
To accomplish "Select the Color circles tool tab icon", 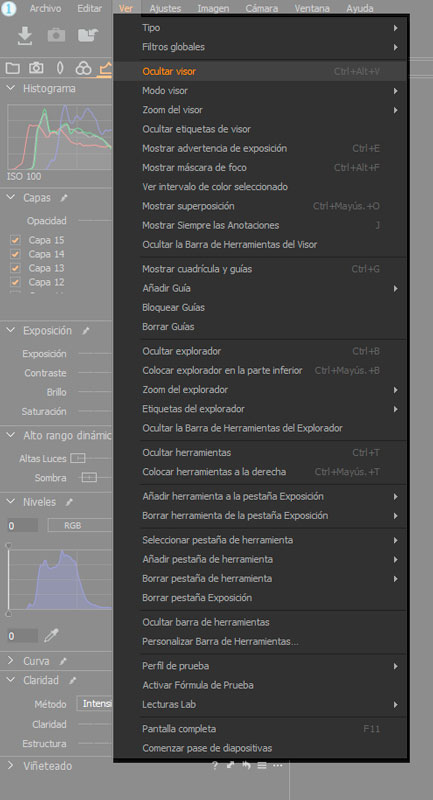I will [x=83, y=68].
